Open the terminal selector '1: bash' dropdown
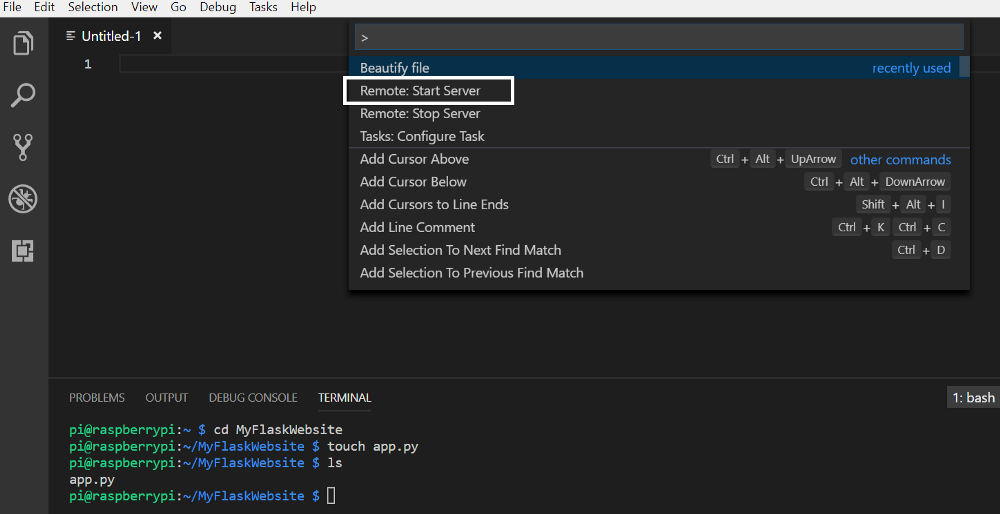This screenshot has height=514, width=1000. click(x=972, y=398)
